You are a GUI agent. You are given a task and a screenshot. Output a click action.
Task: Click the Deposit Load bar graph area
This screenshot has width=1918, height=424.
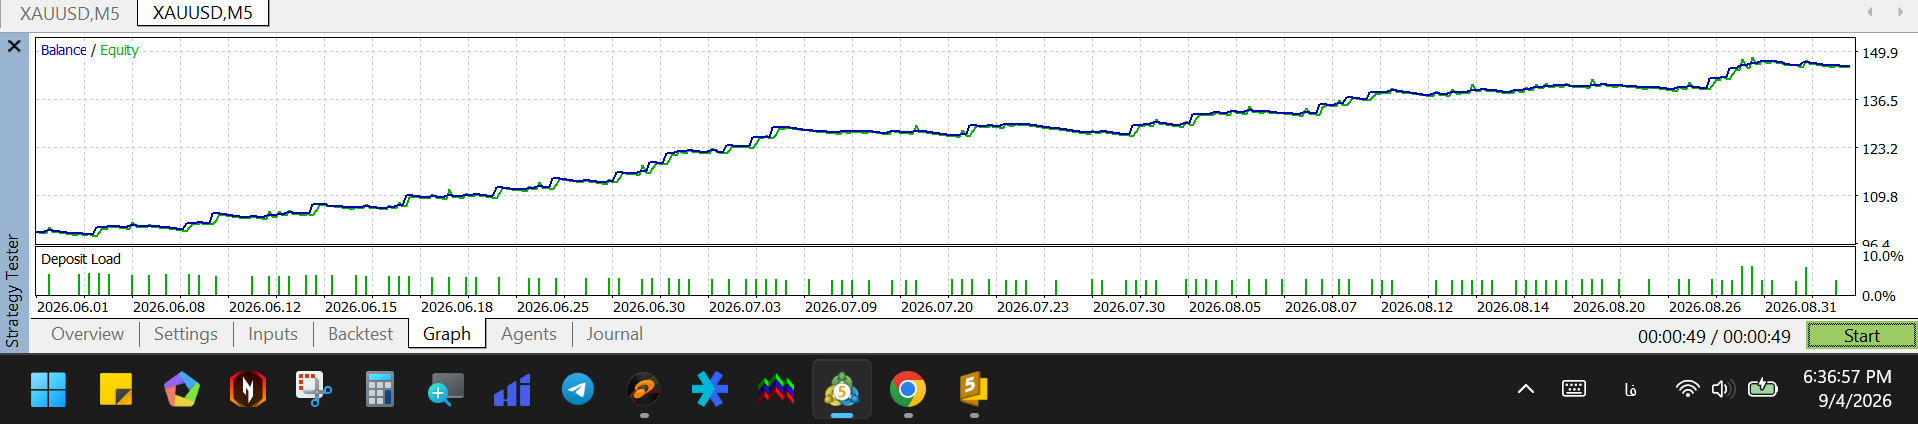(x=945, y=272)
